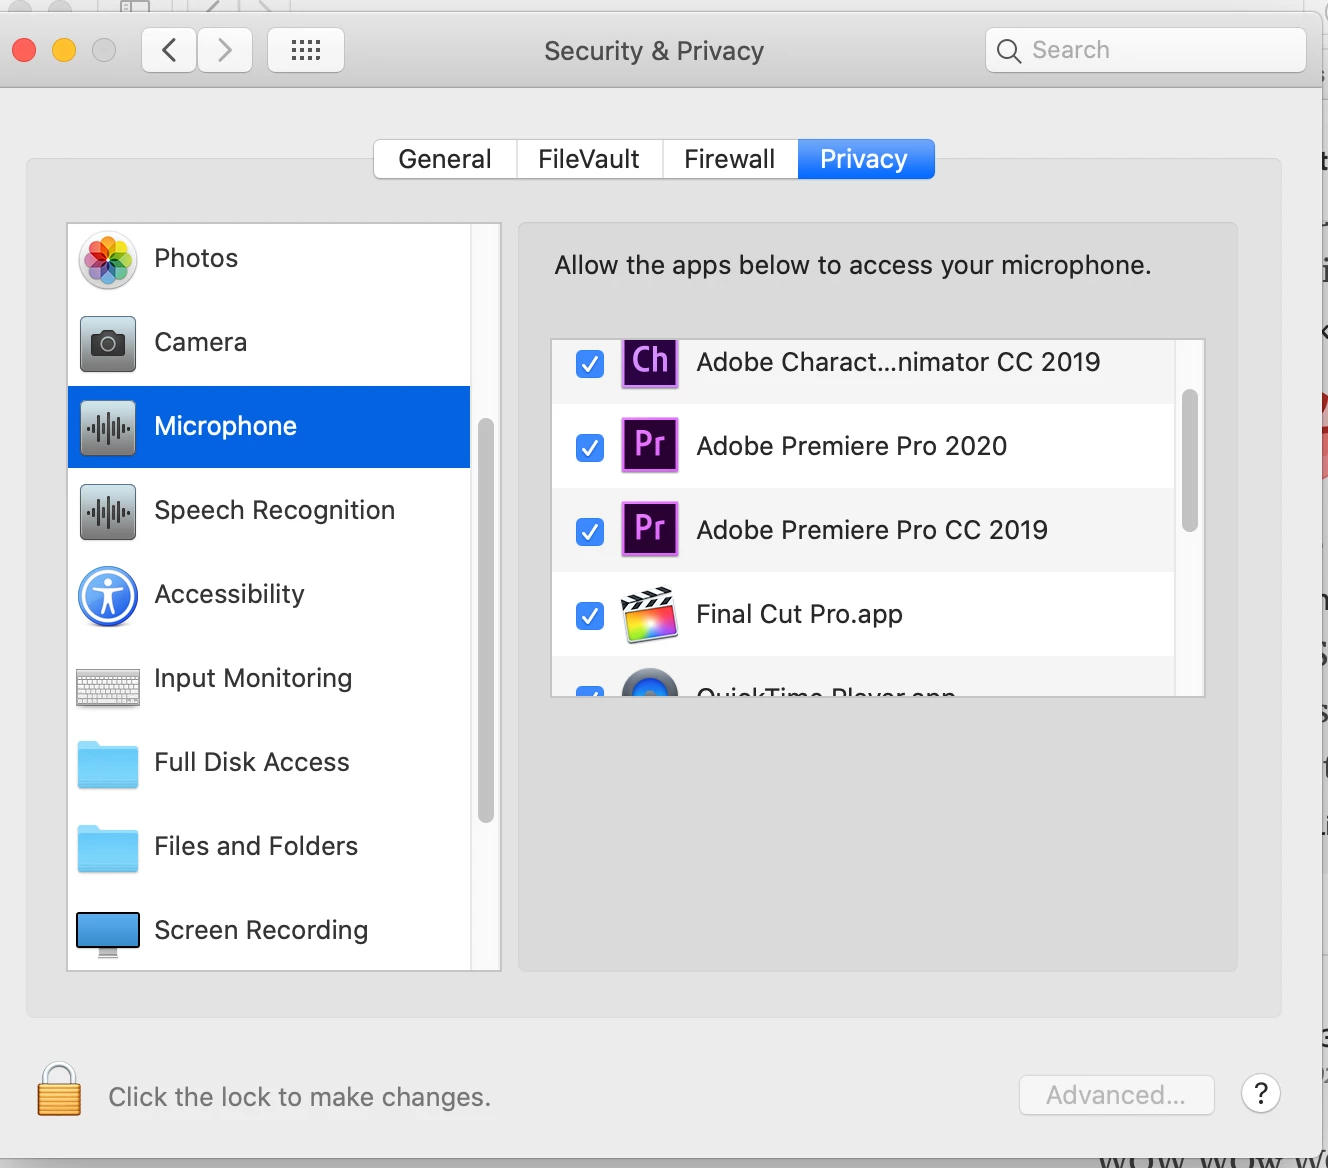This screenshot has height=1168, width=1328.
Task: Click the Adobe Charact...nimator CC 2019 label
Action: [898, 362]
